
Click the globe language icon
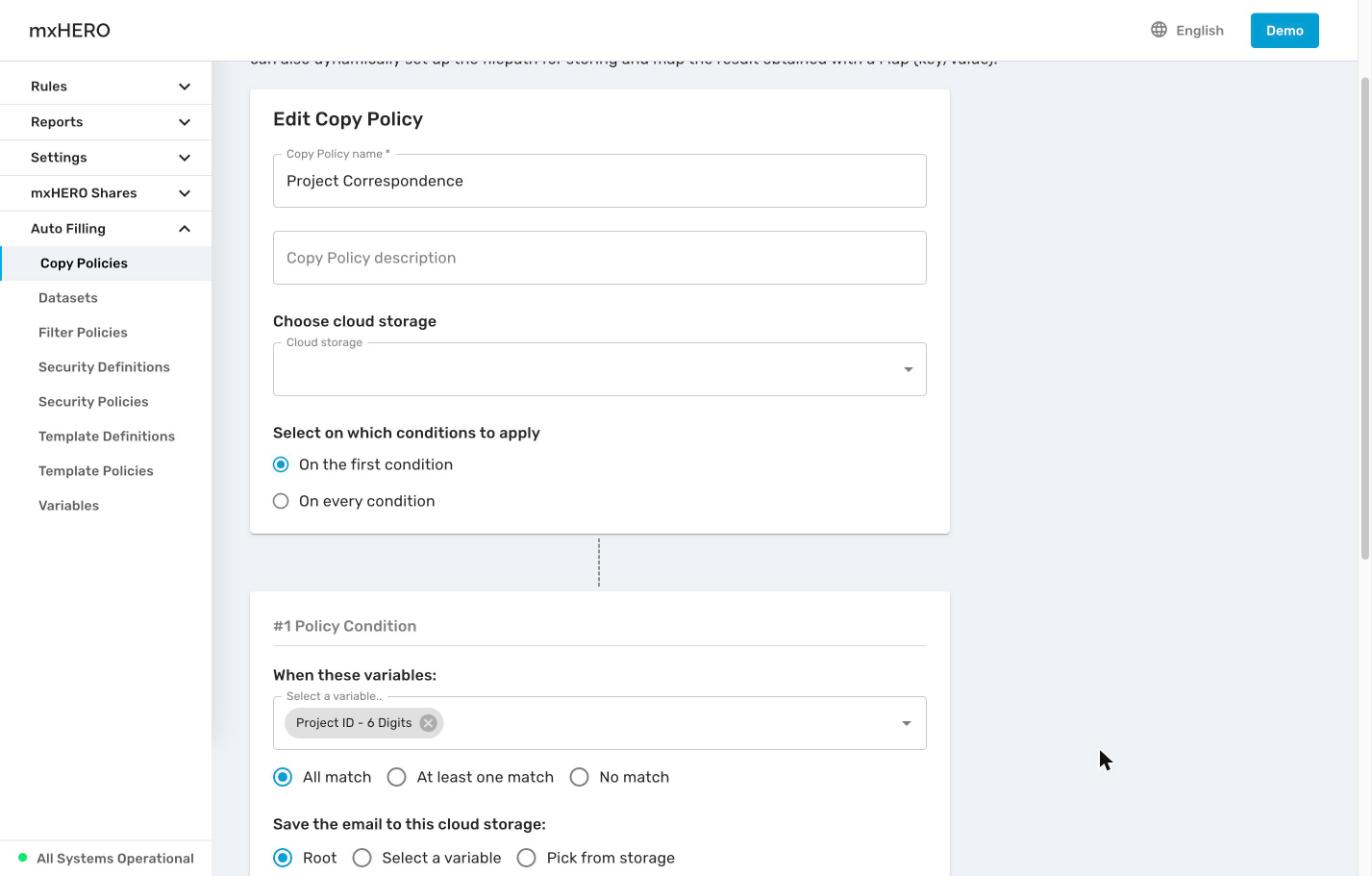coord(1159,30)
